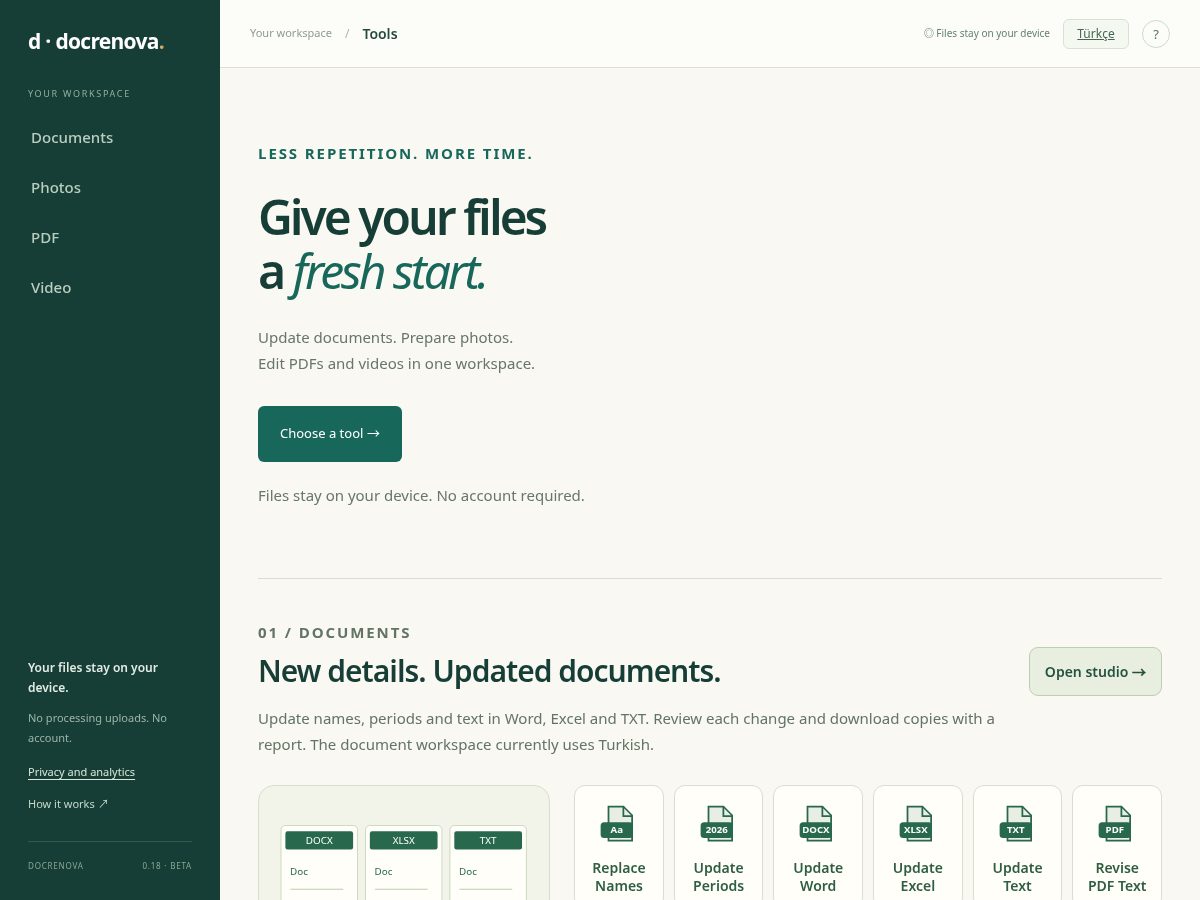Open Video in the sidebar
The image size is (1200, 900).
pos(51,287)
